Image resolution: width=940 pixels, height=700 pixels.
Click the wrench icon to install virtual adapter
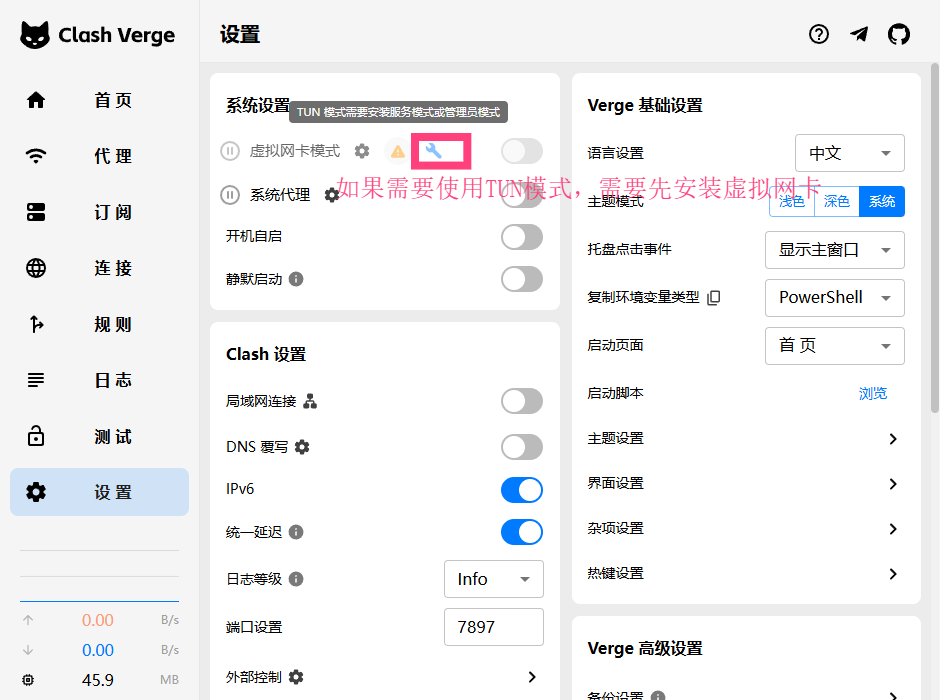click(441, 150)
